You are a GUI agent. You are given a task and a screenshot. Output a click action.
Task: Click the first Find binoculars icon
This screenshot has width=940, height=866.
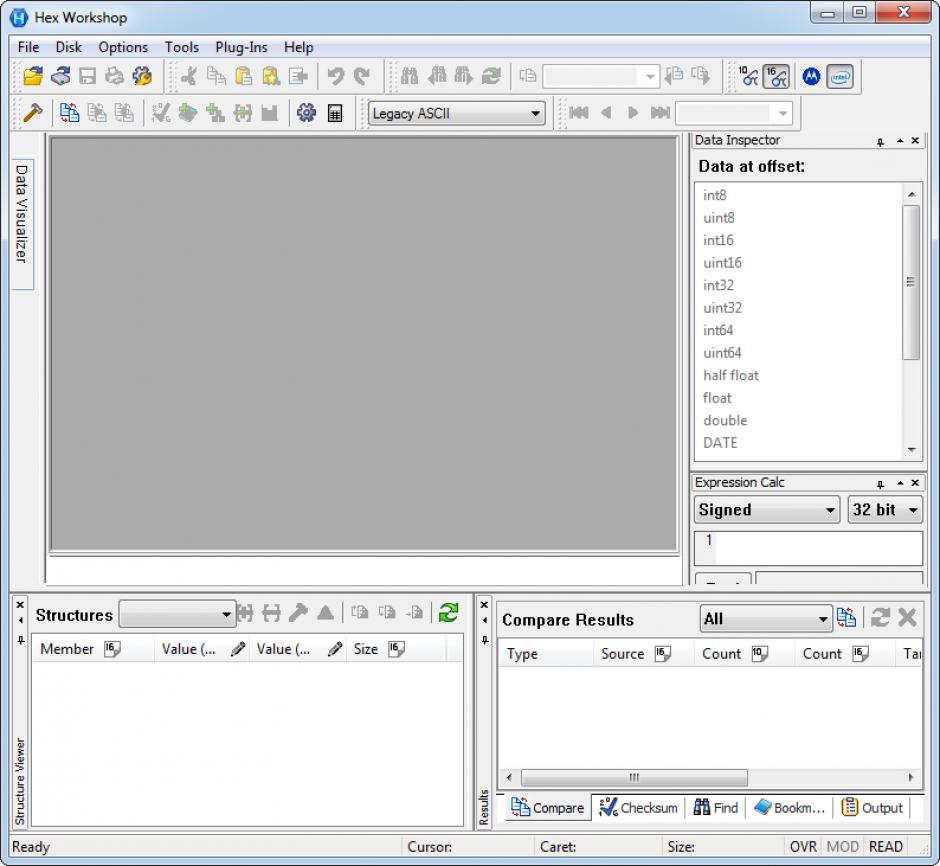[409, 76]
